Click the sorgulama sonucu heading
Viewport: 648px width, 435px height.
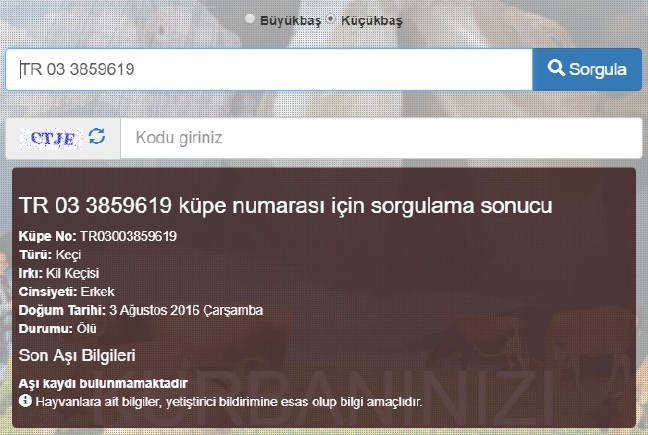285,205
